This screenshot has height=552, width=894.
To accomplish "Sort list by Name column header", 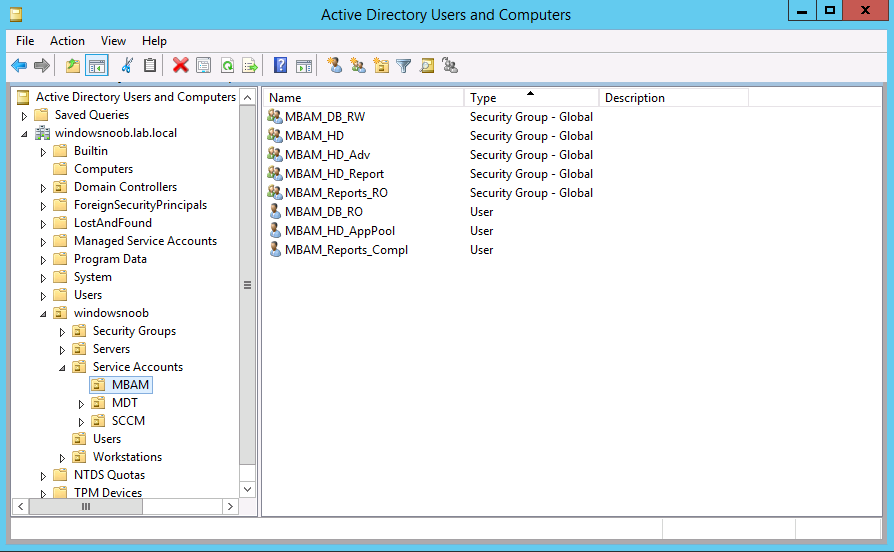I will click(x=364, y=98).
